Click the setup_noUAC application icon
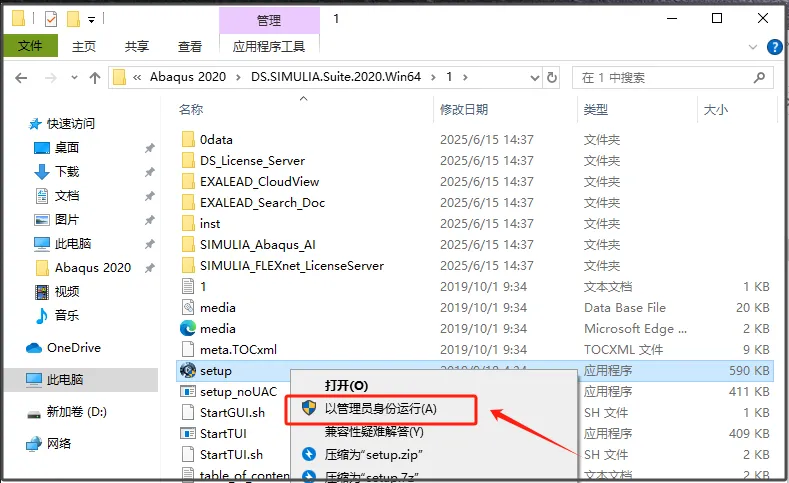This screenshot has width=789, height=483. point(188,391)
